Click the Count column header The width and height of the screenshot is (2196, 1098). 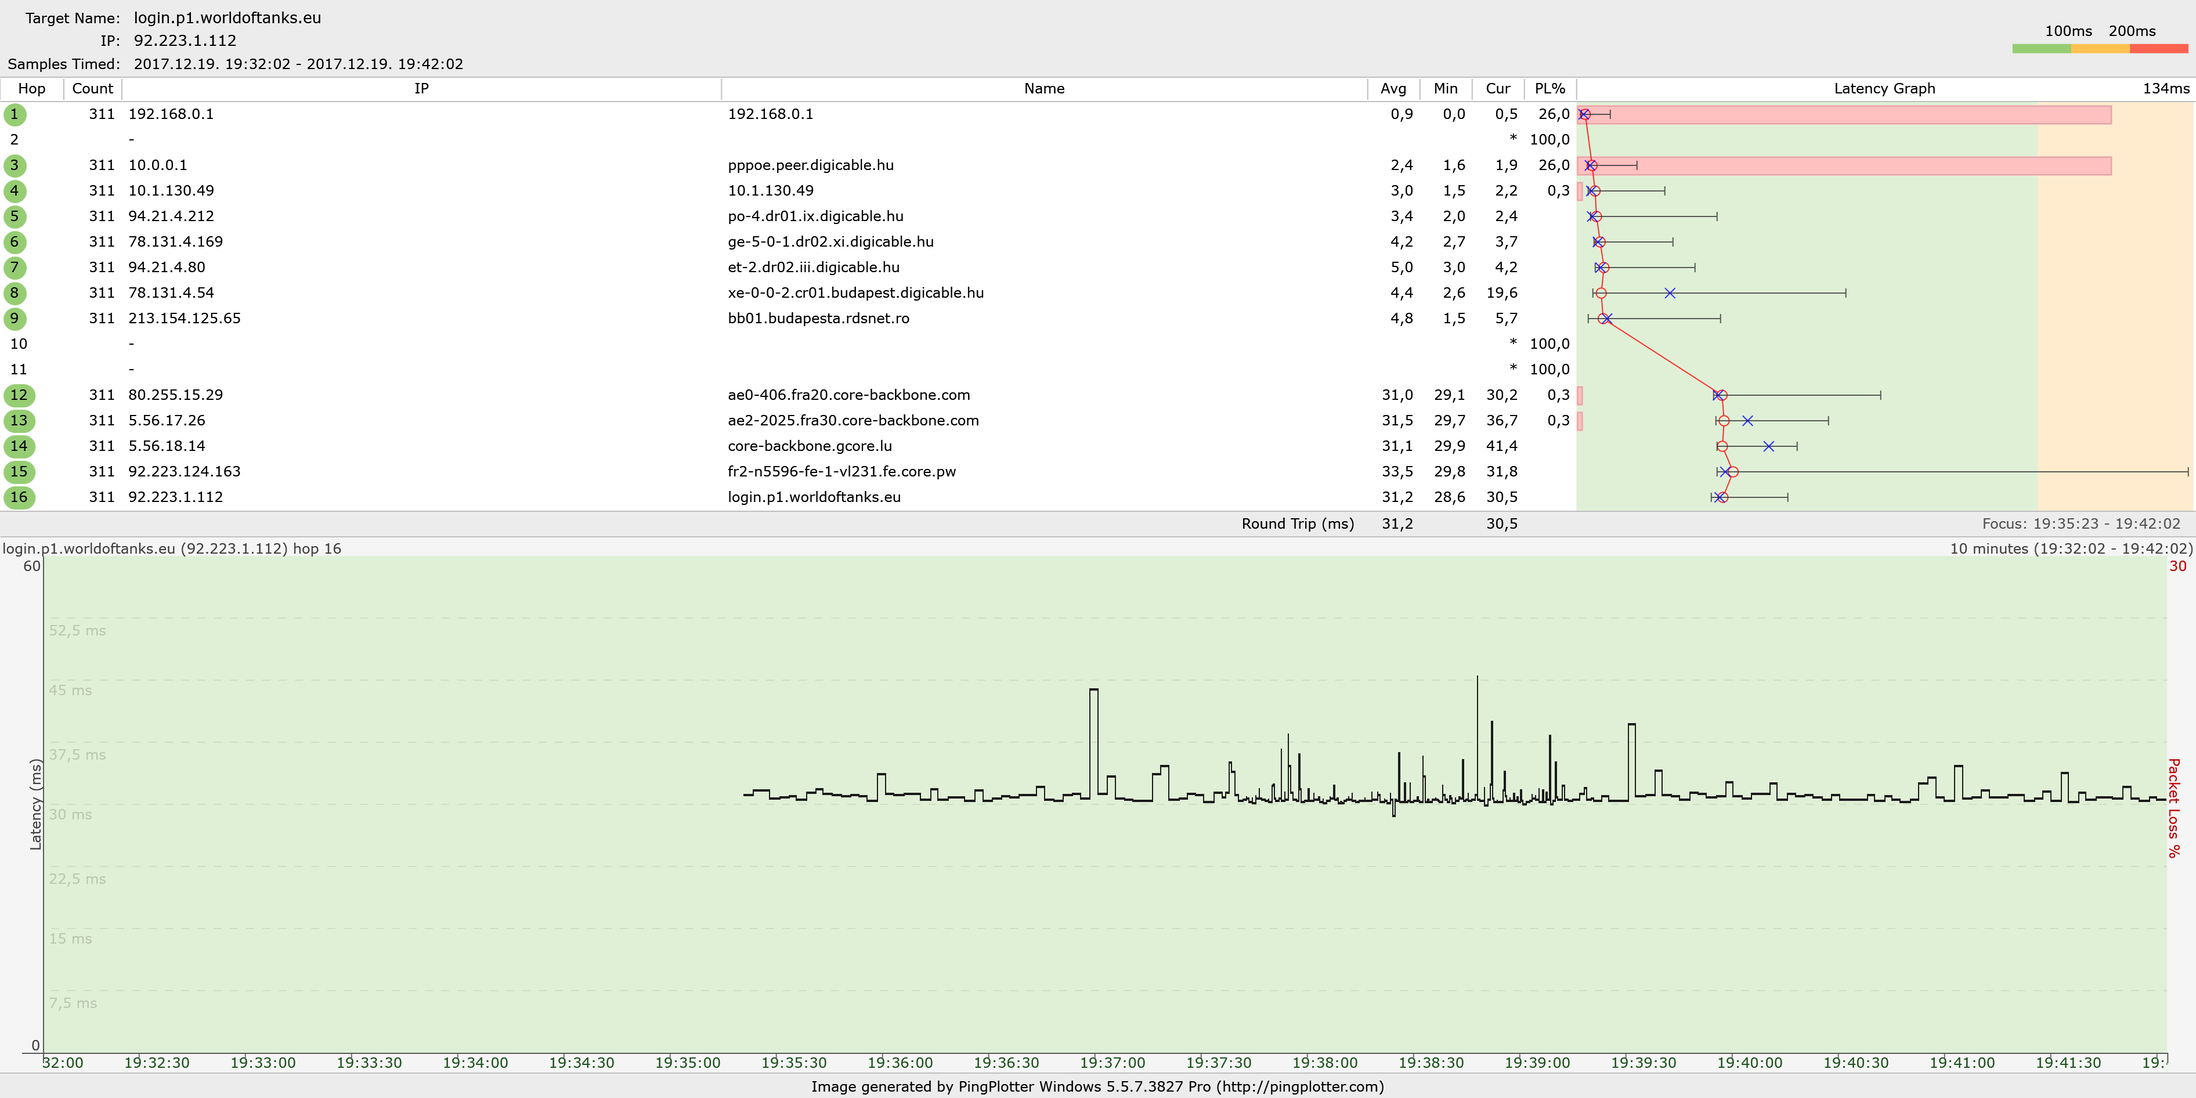(93, 89)
